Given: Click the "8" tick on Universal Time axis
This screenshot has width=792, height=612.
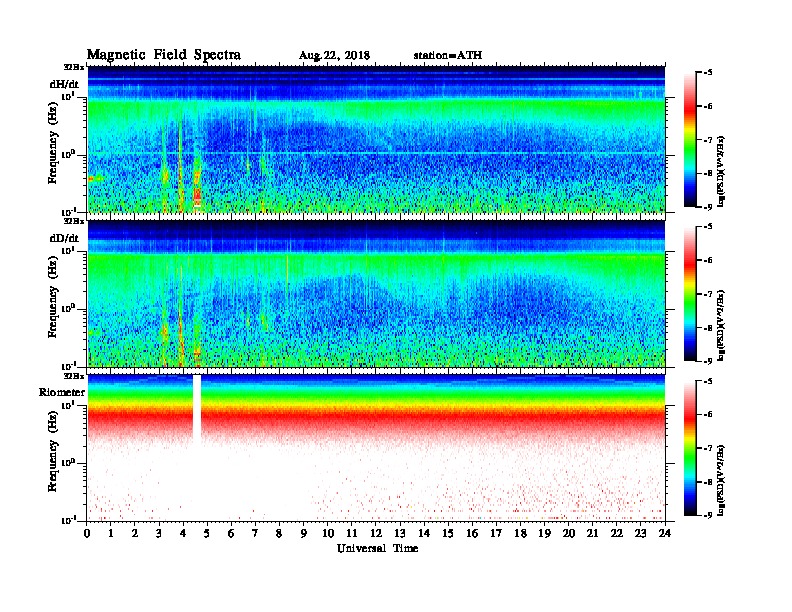Looking at the screenshot, I should tap(279, 533).
